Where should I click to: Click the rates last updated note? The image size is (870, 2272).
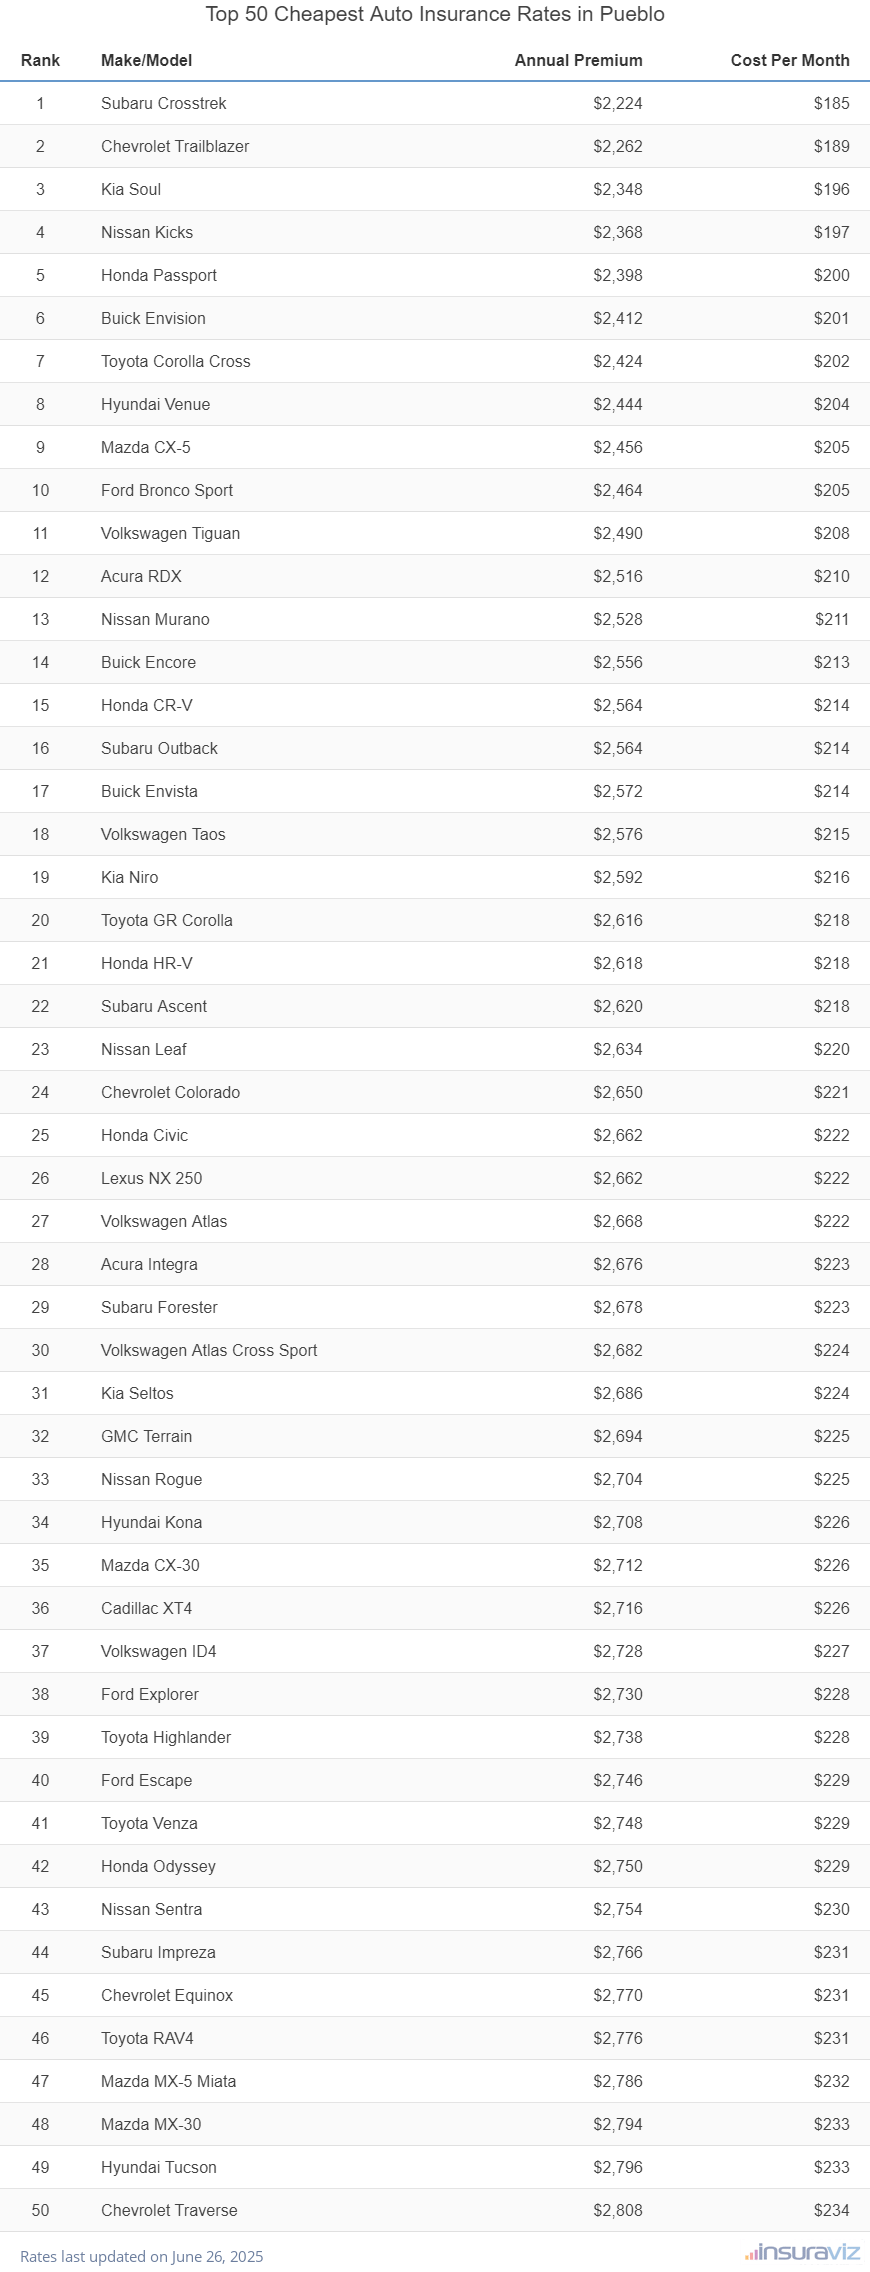point(142,2256)
